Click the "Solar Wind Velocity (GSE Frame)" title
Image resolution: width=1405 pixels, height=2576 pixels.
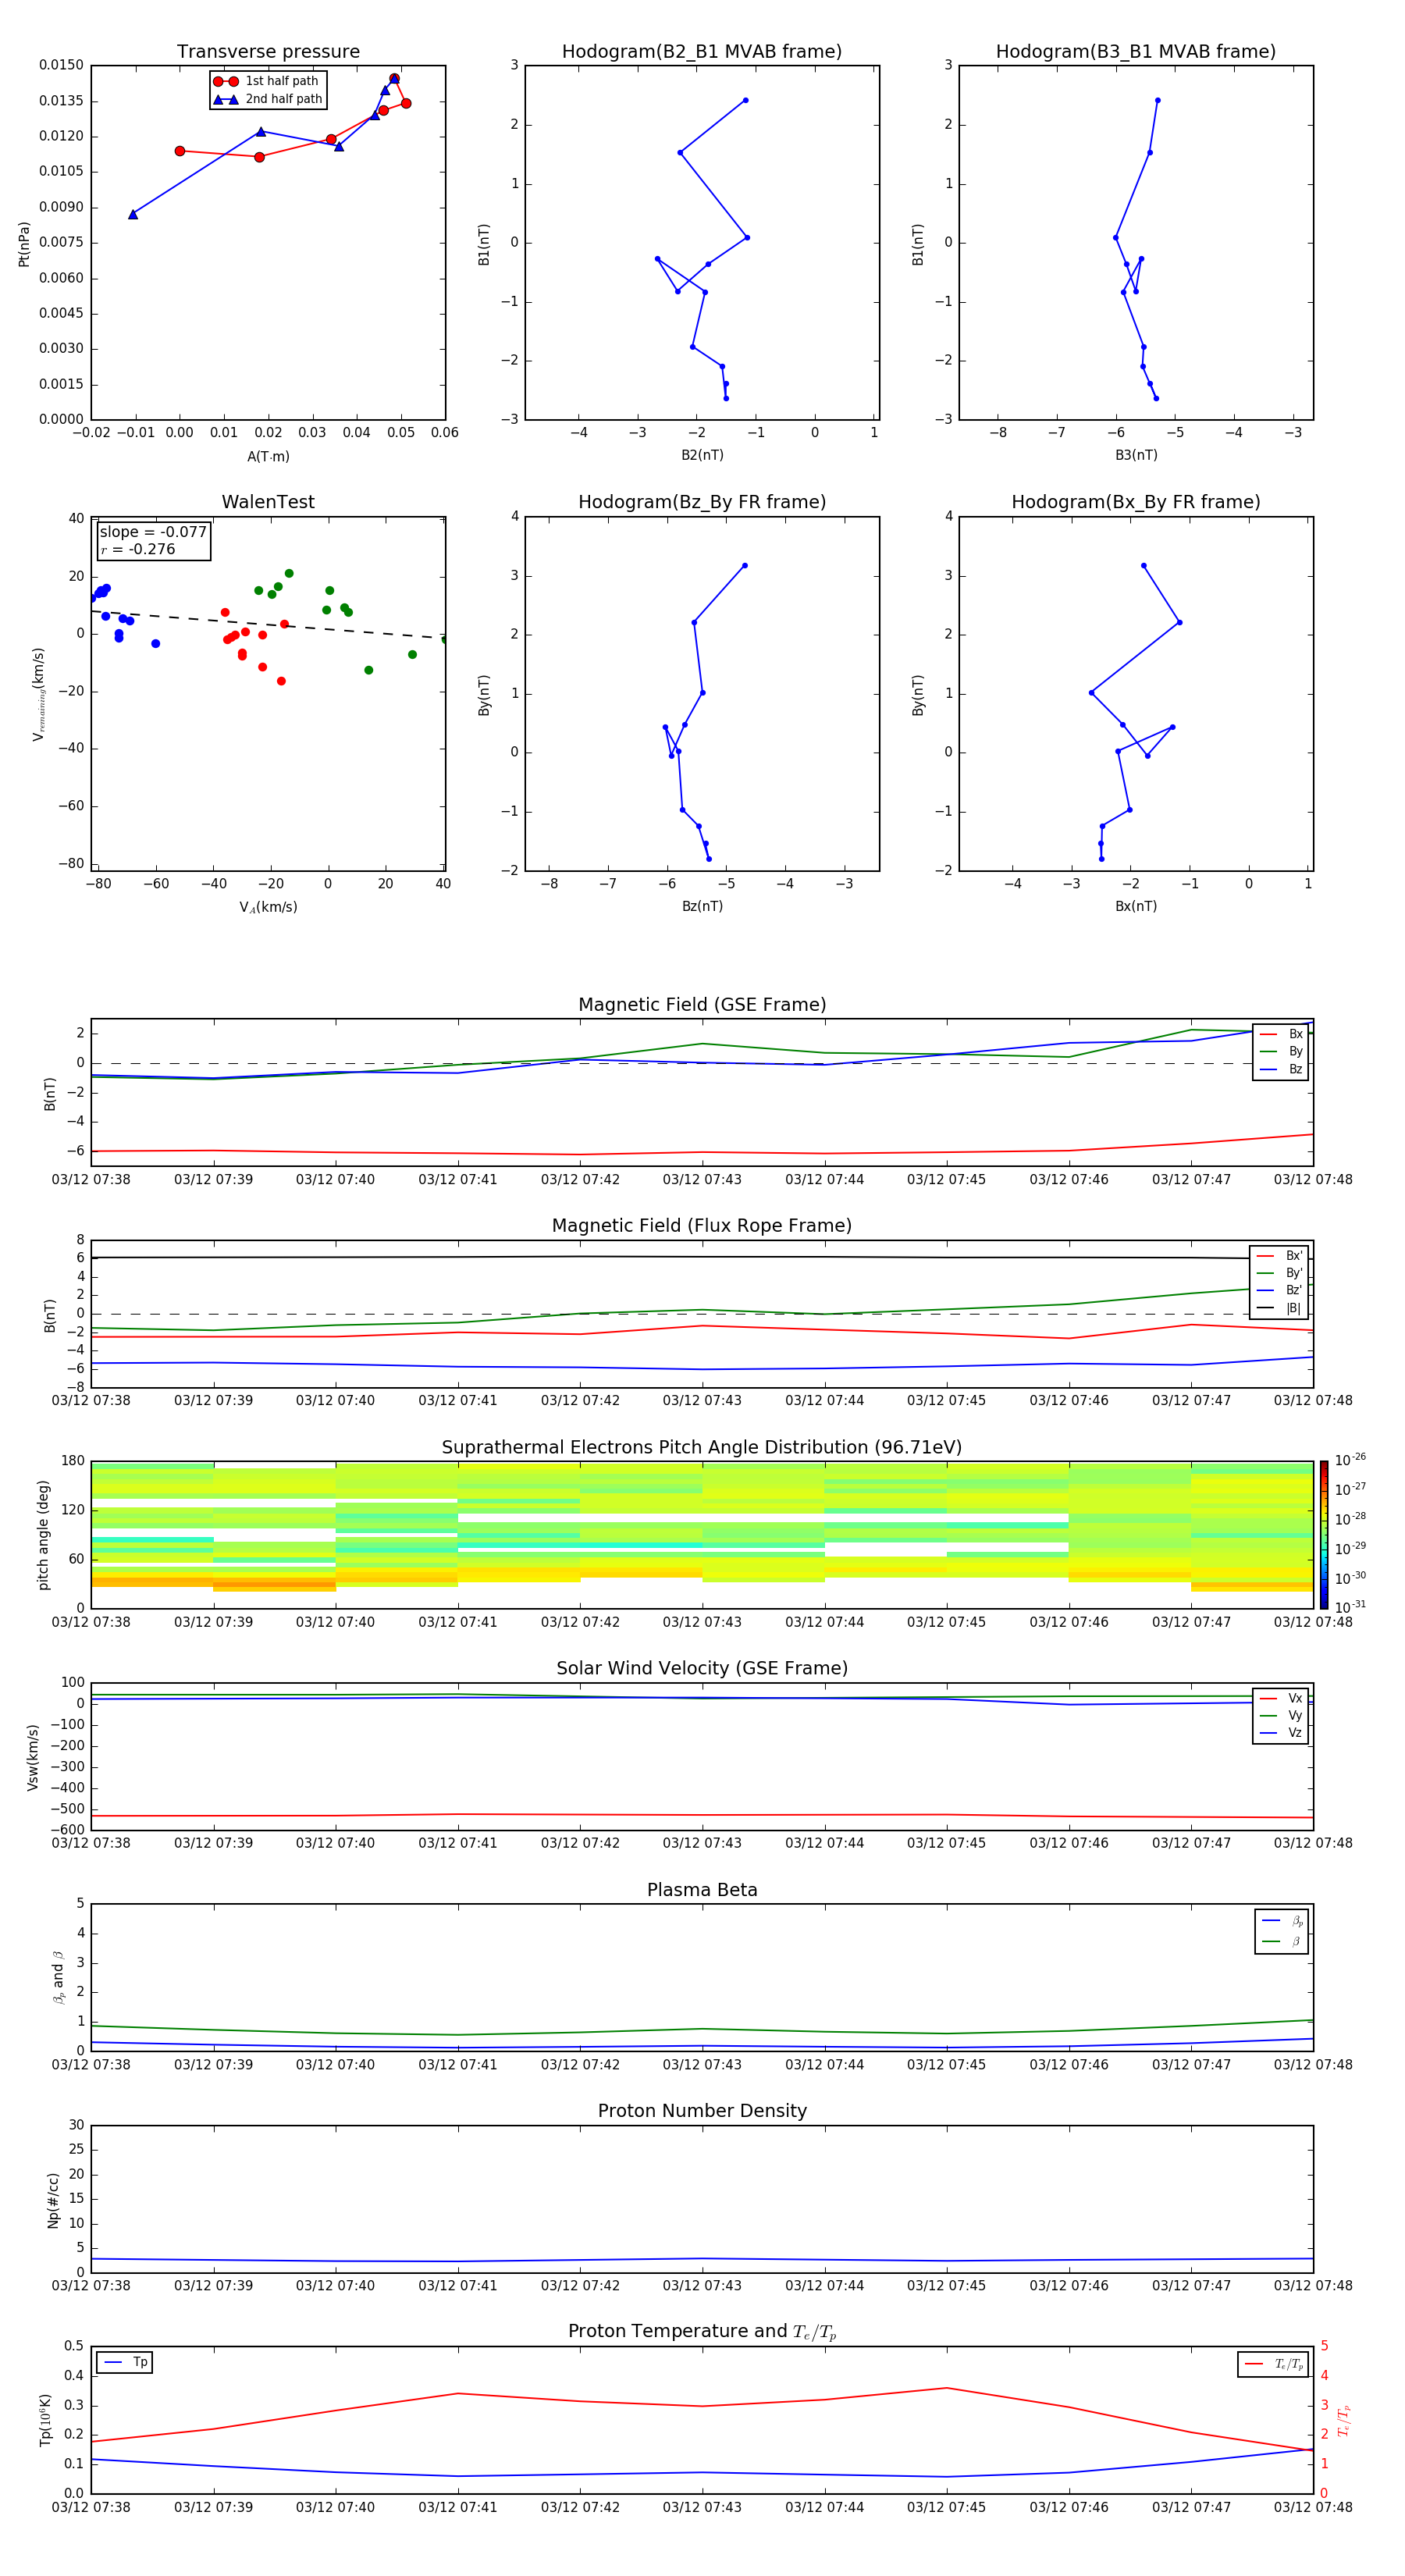click(702, 1669)
